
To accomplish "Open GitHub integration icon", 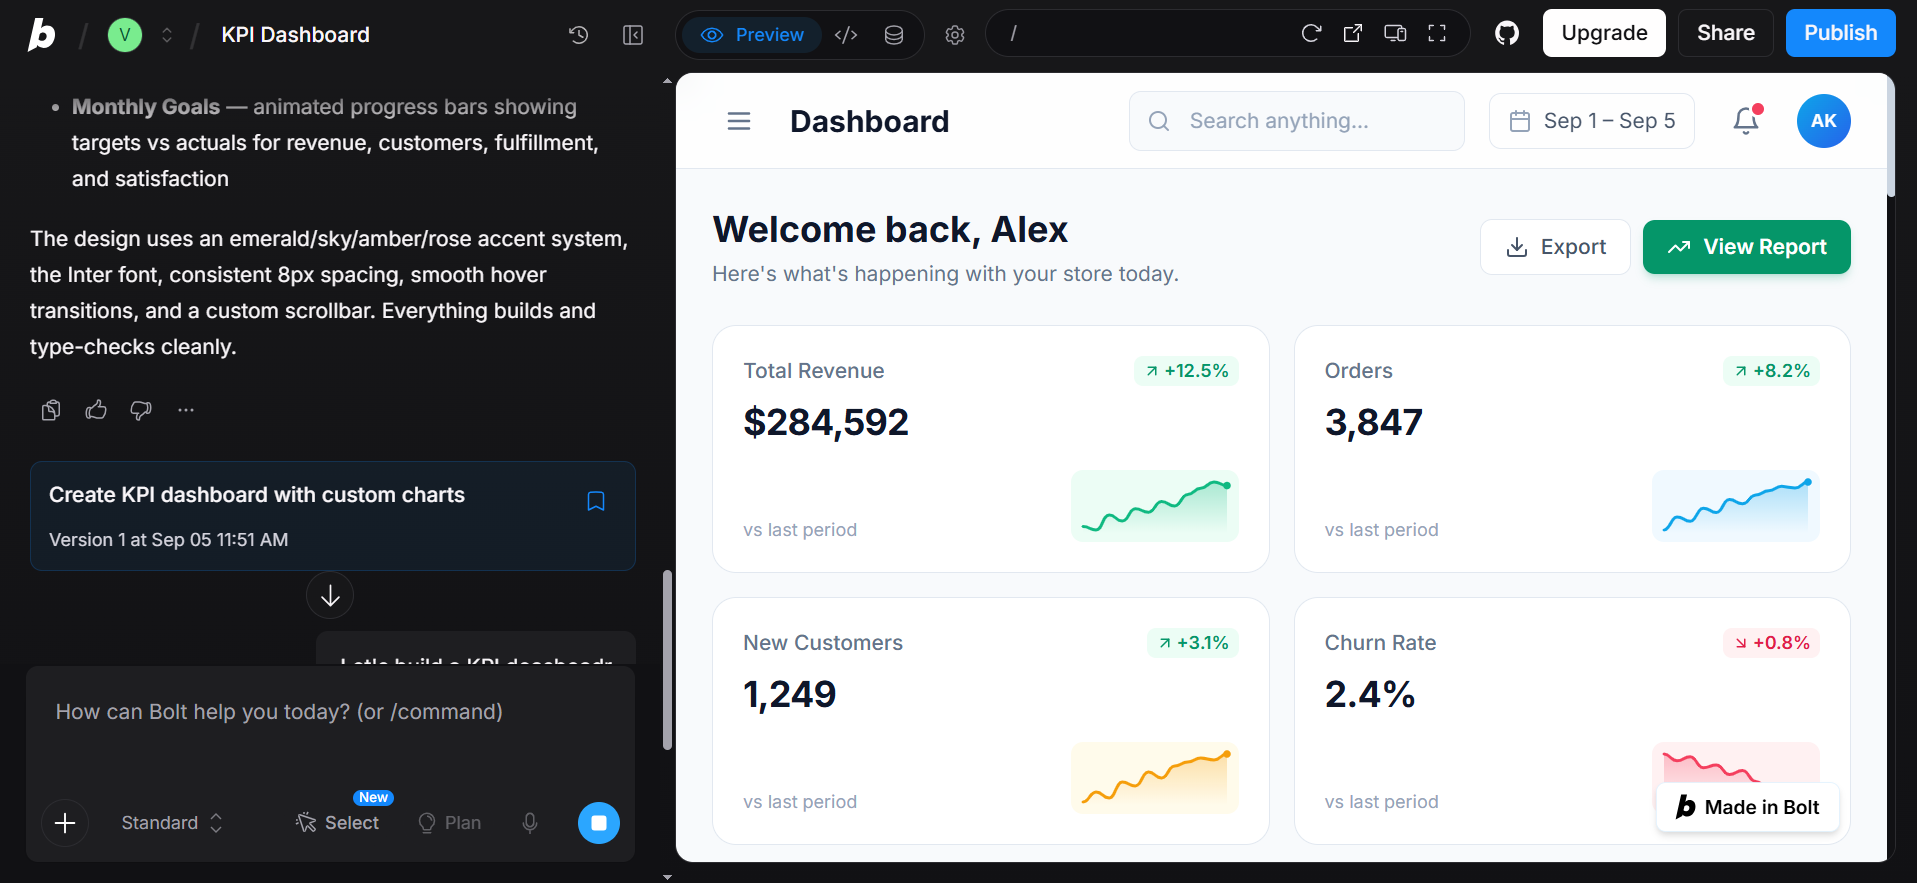I will pos(1507,34).
